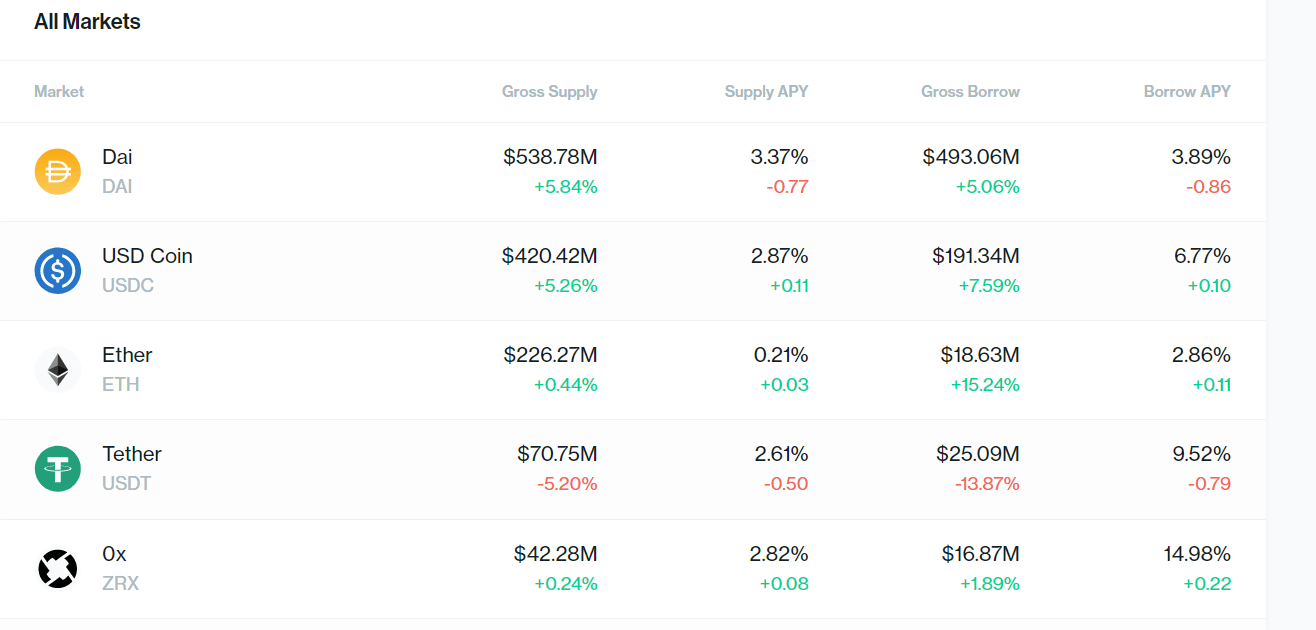Image resolution: width=1316 pixels, height=630 pixels.
Task: Click Tether supply APY 2.61% value
Action: (x=781, y=454)
